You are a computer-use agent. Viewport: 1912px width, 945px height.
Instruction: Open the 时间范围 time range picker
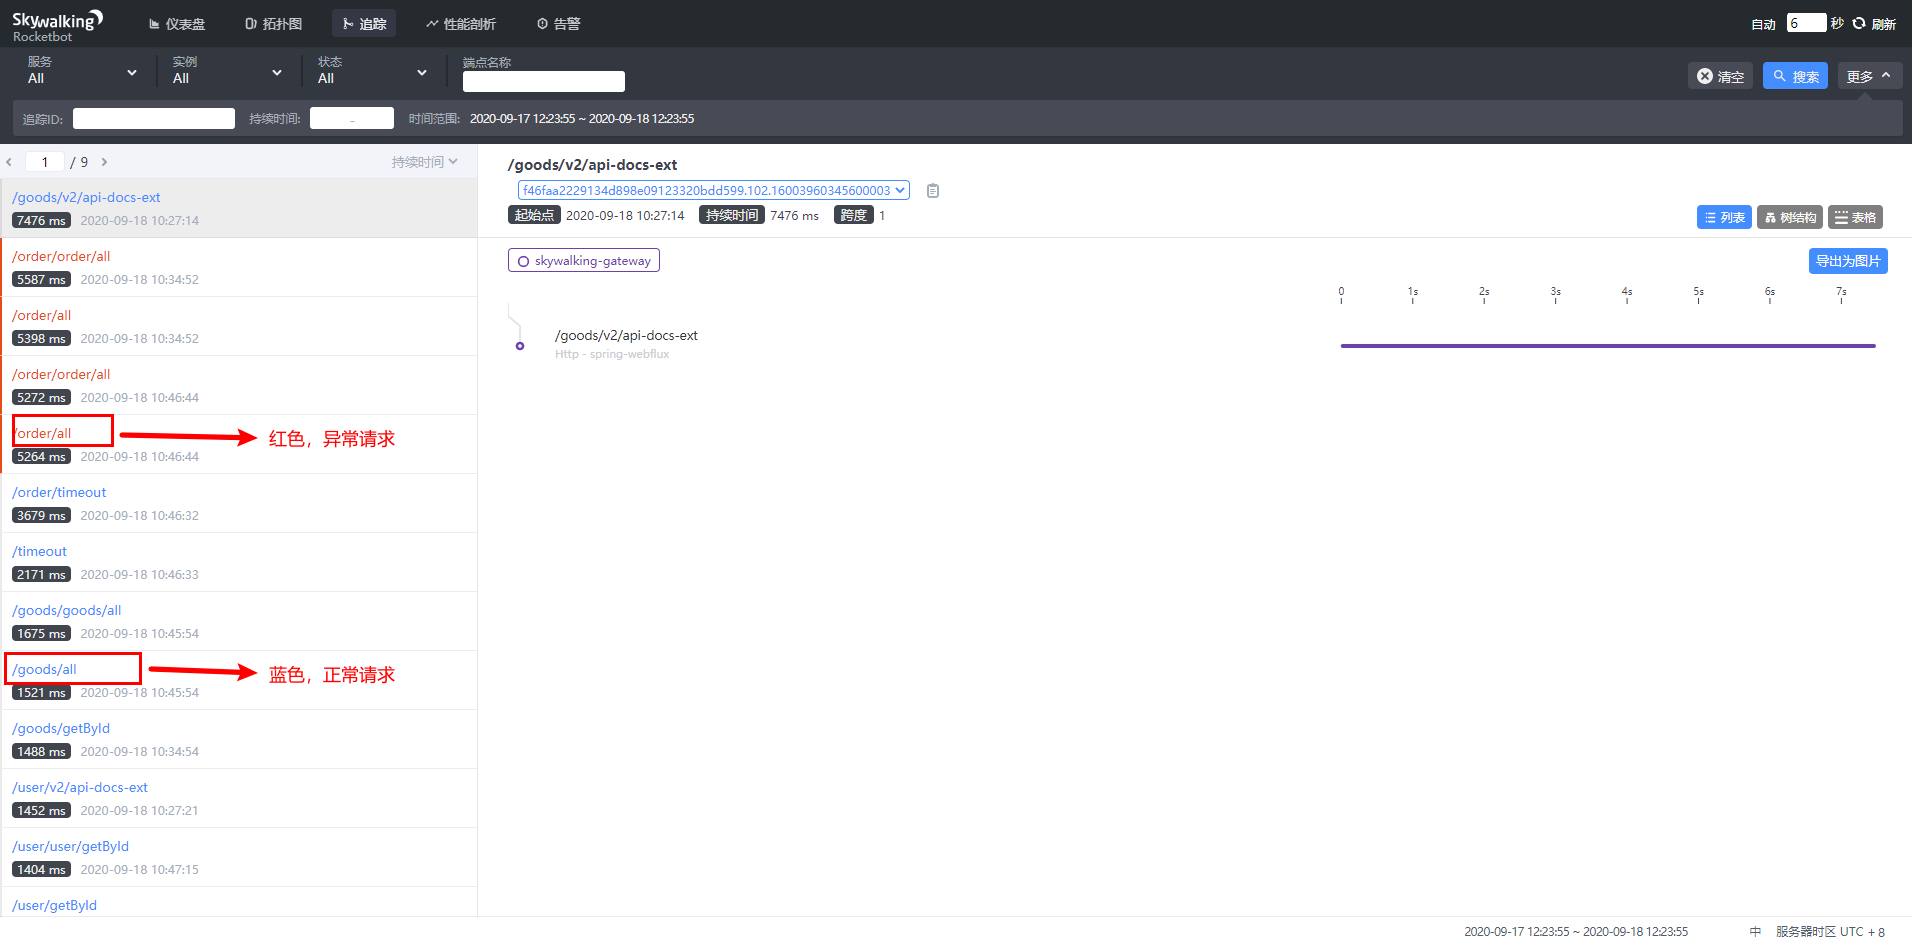click(582, 119)
